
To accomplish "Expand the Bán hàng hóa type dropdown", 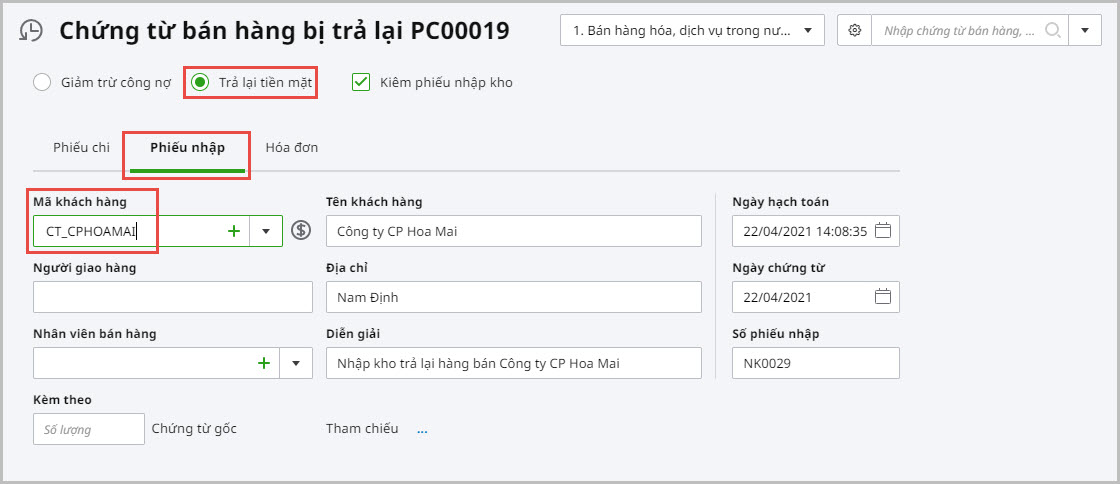I will pyautogui.click(x=808, y=31).
